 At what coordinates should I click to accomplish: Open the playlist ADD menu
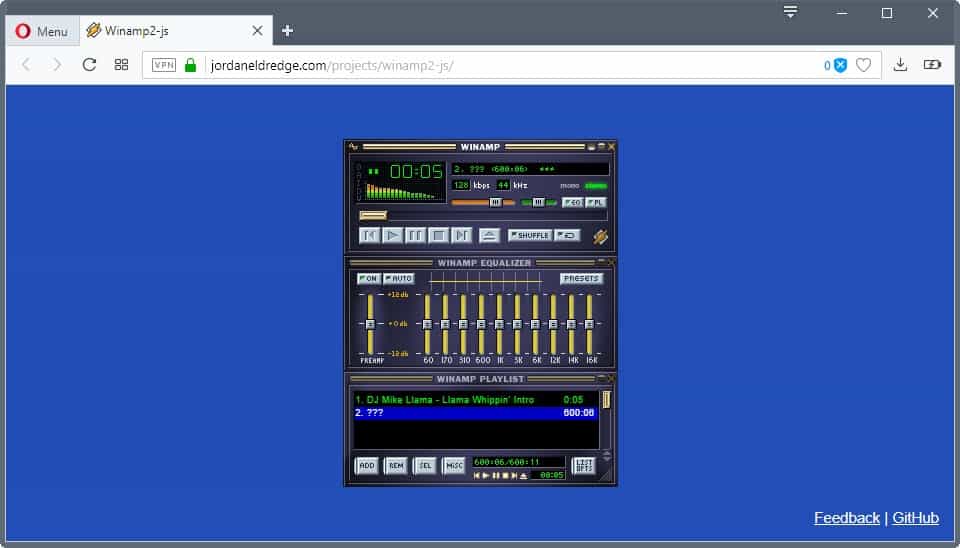pyautogui.click(x=367, y=466)
